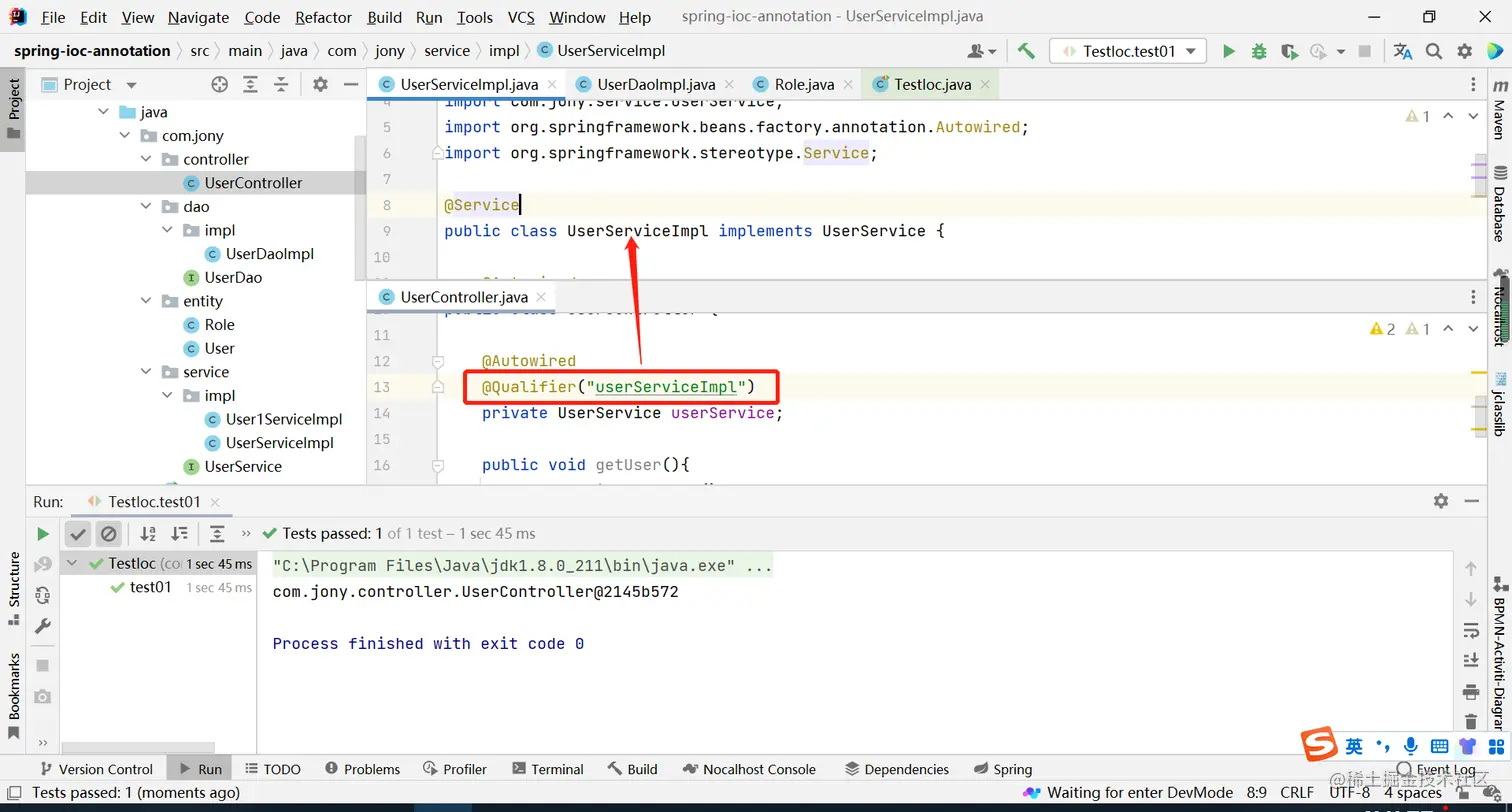Collapse all nodes in Project panel
Screen dimensions: 1512x812
click(x=281, y=85)
